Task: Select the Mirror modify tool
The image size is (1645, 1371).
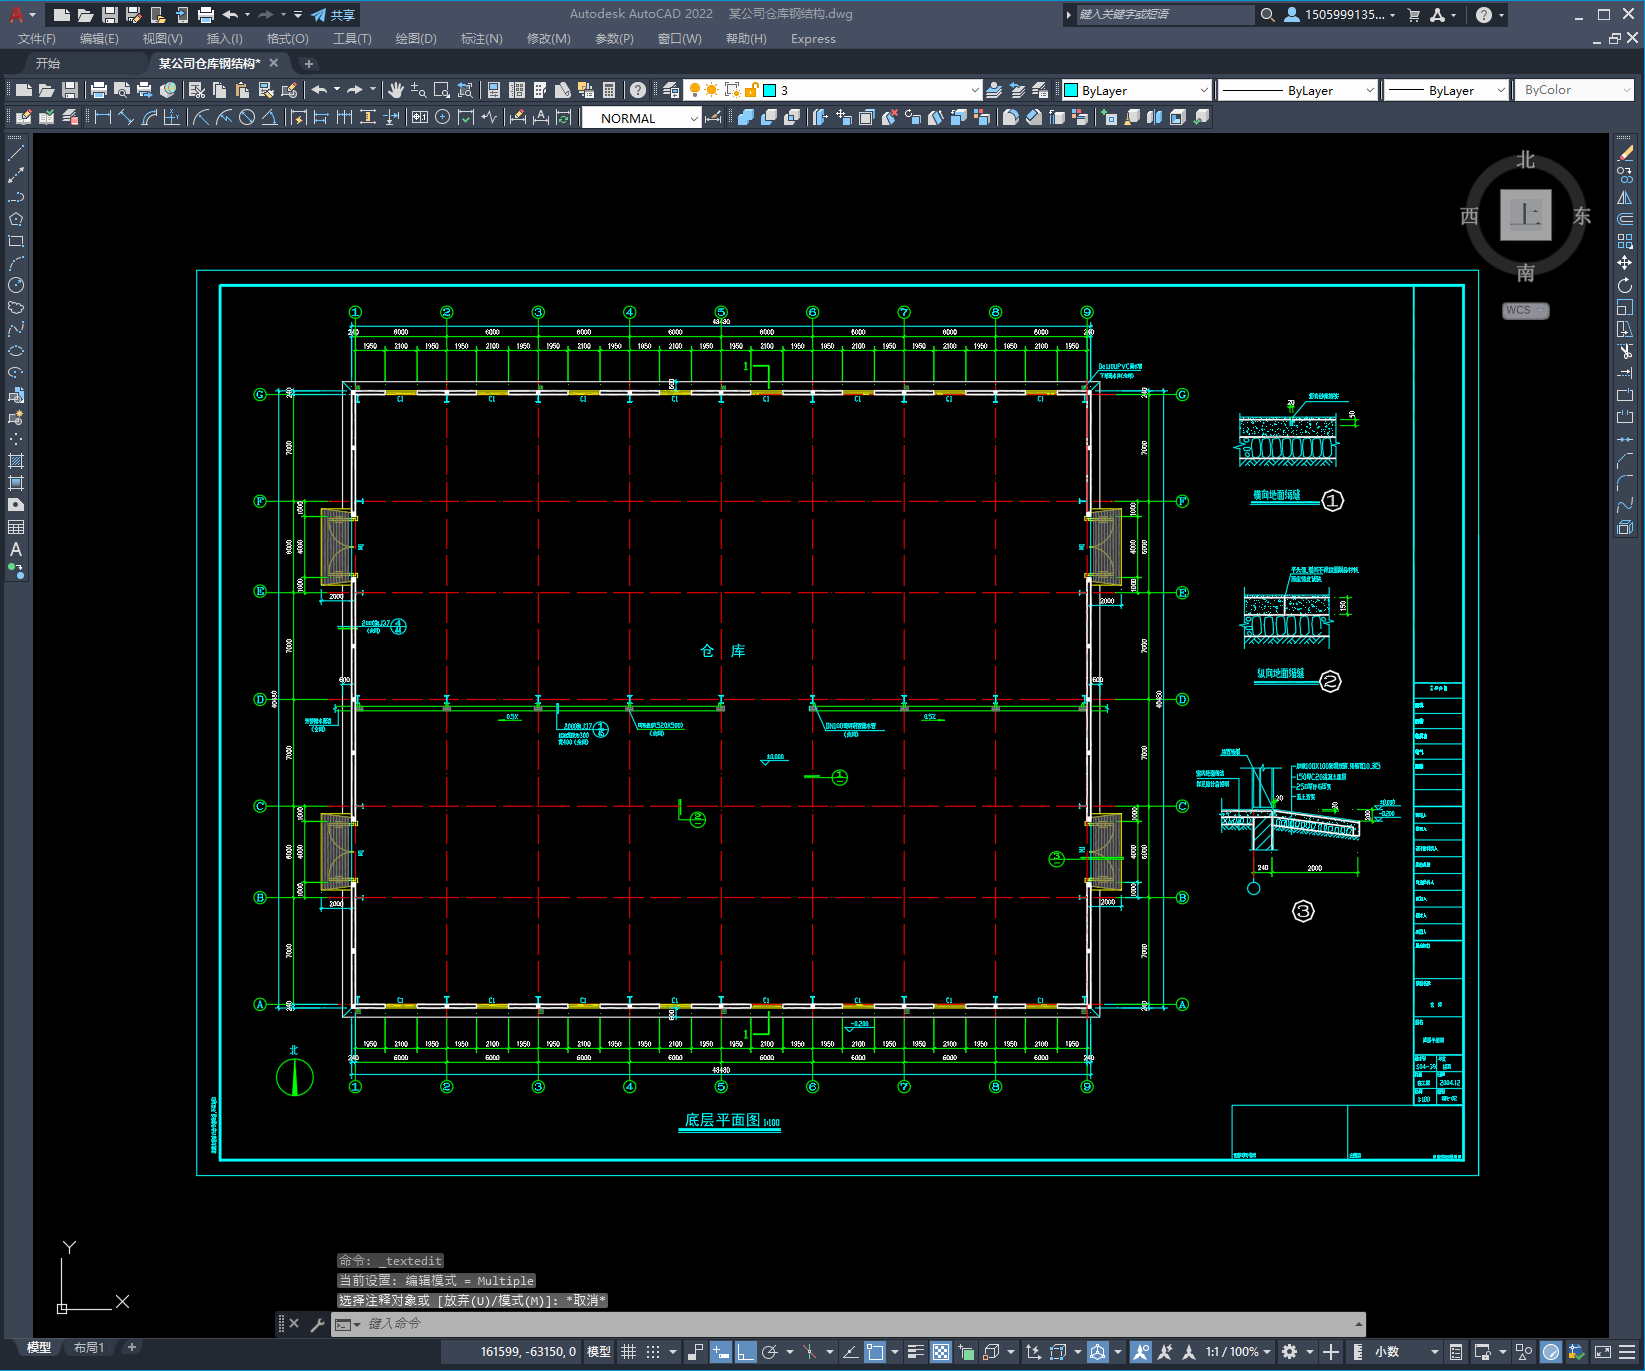Action: coord(1625,198)
